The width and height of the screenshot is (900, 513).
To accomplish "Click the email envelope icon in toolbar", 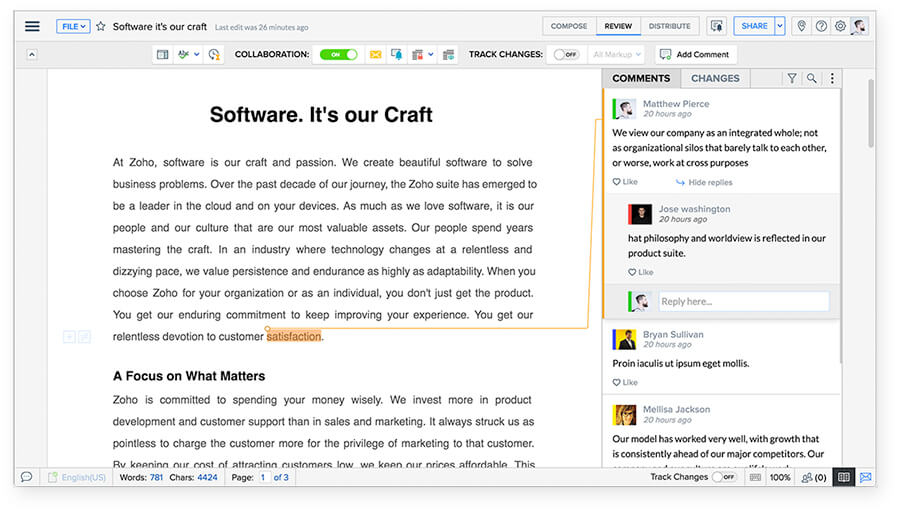I will (x=376, y=55).
